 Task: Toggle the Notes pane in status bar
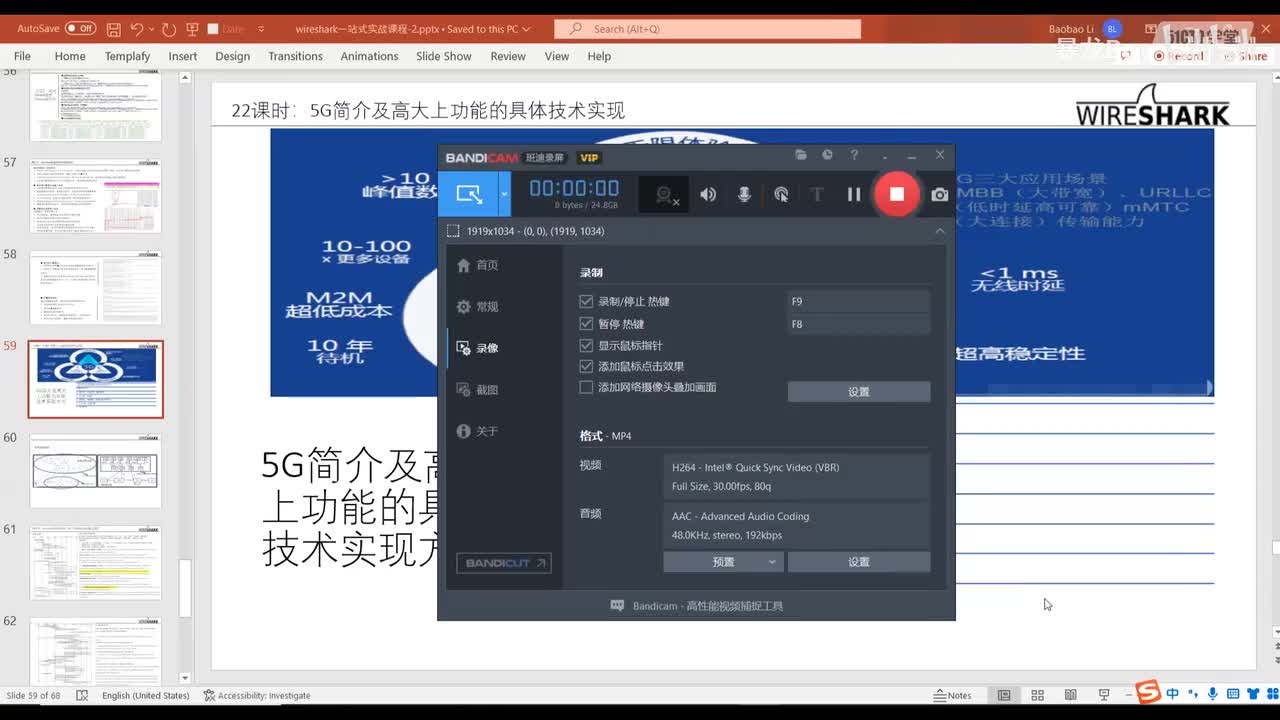click(952, 695)
